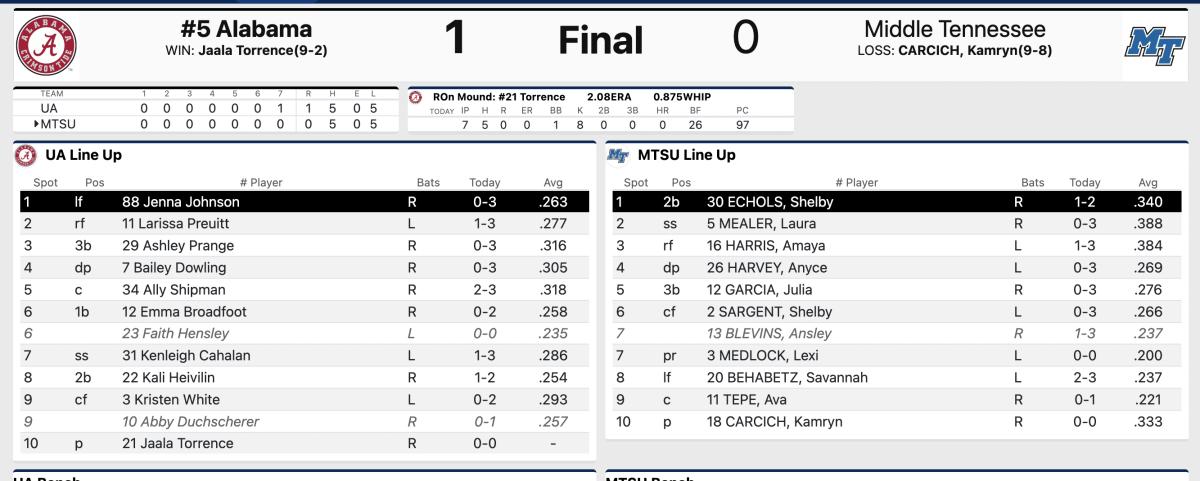This screenshot has height=481, width=1200.
Task: Sort UA lineup by Avg column header
Action: point(551,182)
